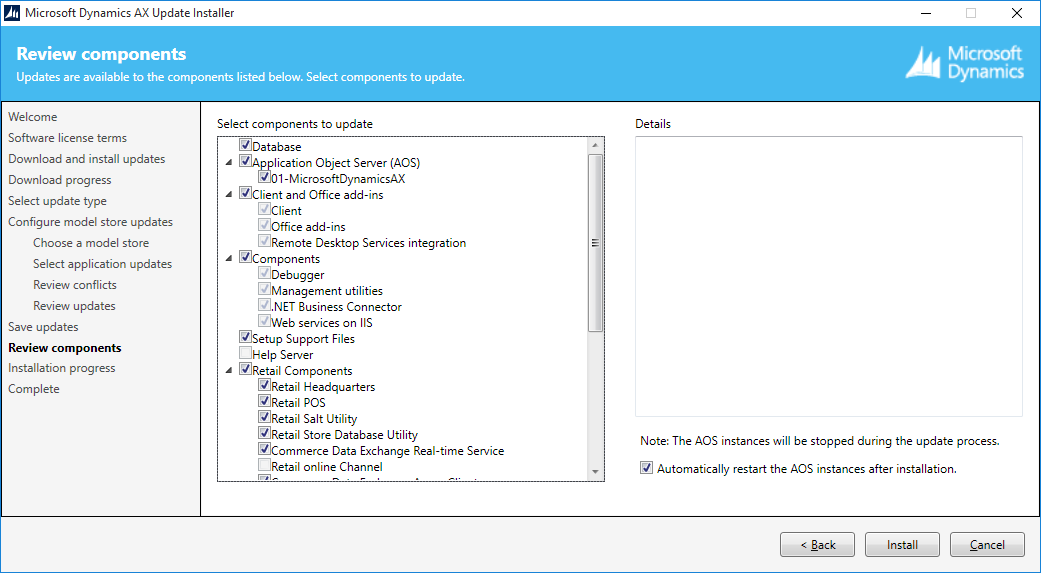Check the Help Server checkbox
1041x573 pixels.
[x=245, y=353]
